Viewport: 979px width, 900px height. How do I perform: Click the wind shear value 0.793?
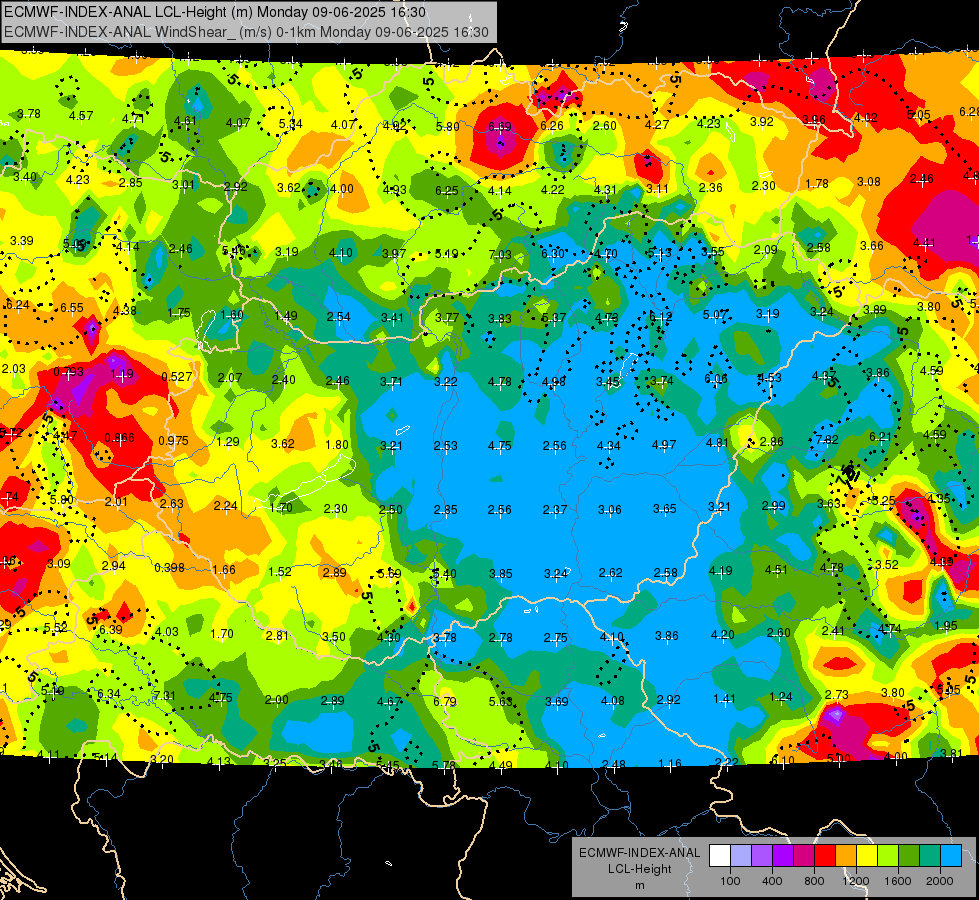click(68, 372)
